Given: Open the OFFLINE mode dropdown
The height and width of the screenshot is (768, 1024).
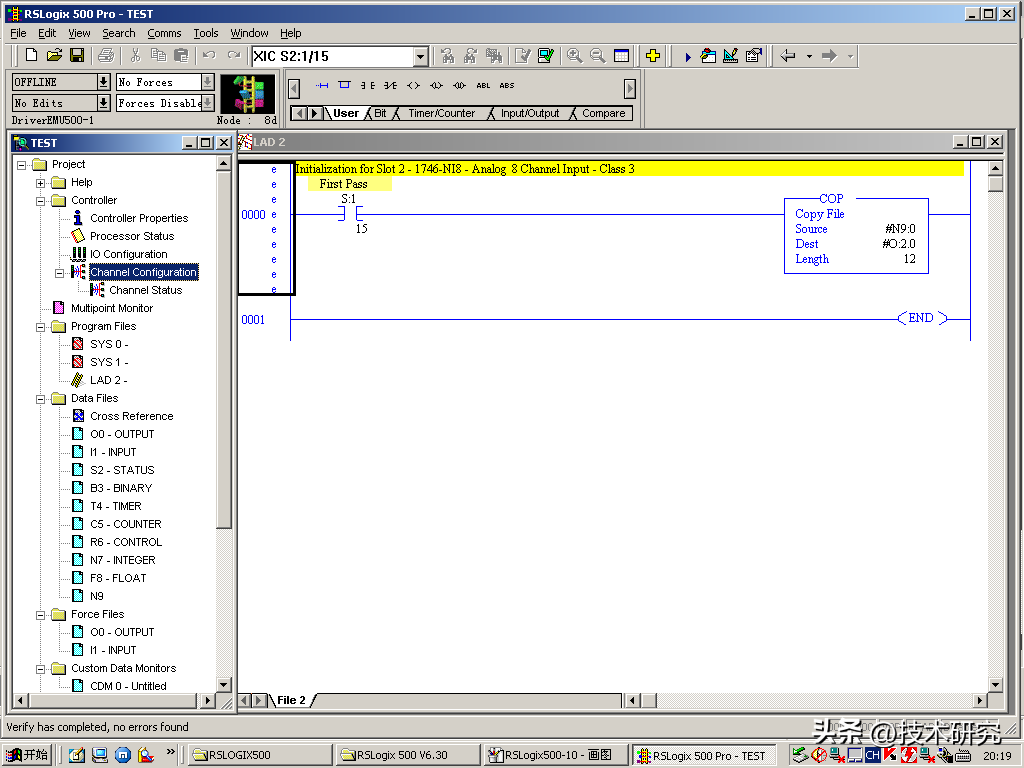Looking at the screenshot, I should pos(103,82).
